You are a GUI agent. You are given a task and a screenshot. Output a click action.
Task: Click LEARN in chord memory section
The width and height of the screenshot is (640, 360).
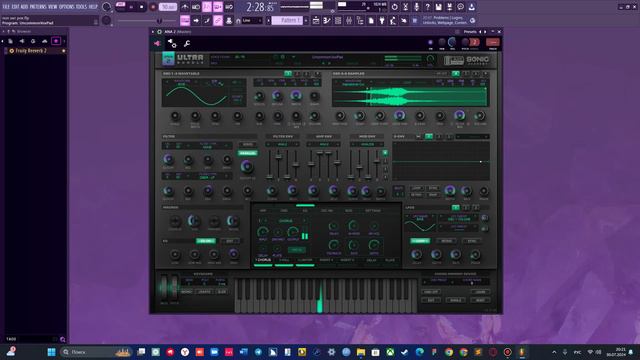(x=480, y=292)
